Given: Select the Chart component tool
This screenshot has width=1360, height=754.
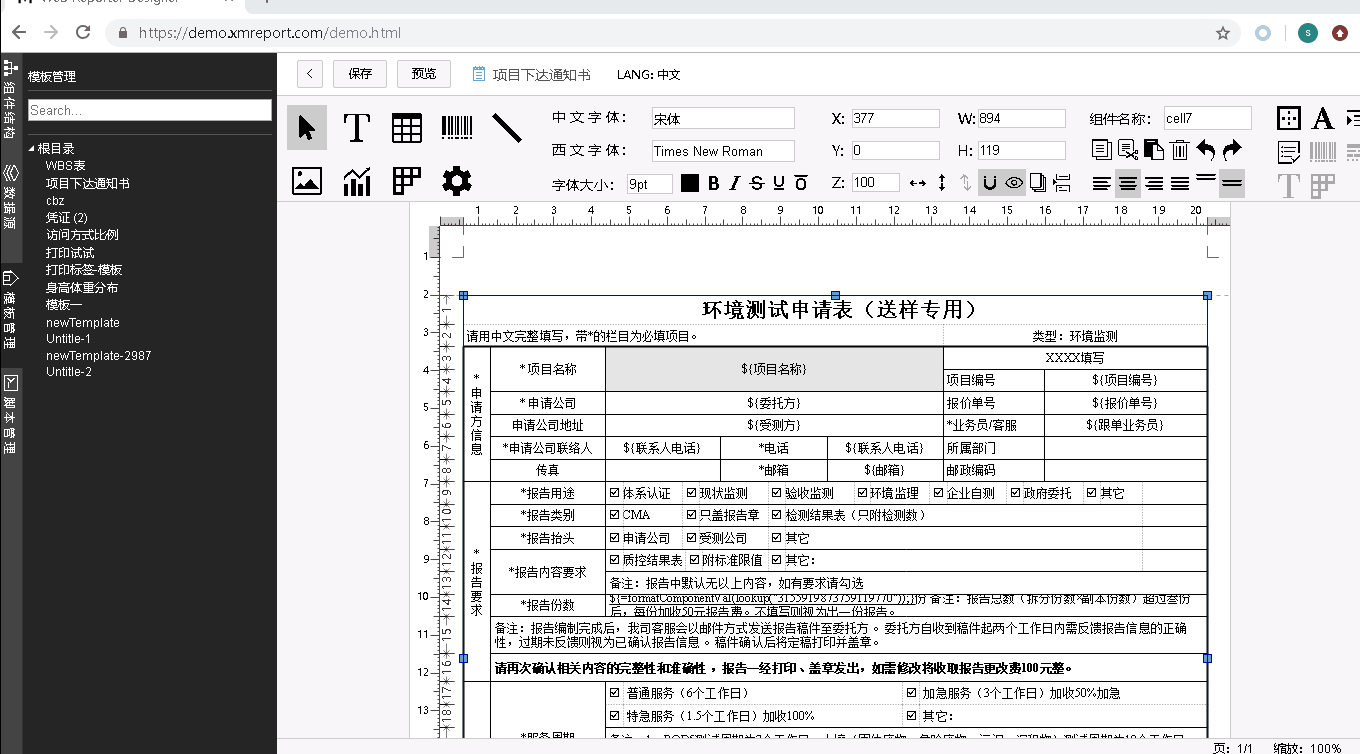Looking at the screenshot, I should pyautogui.click(x=357, y=181).
